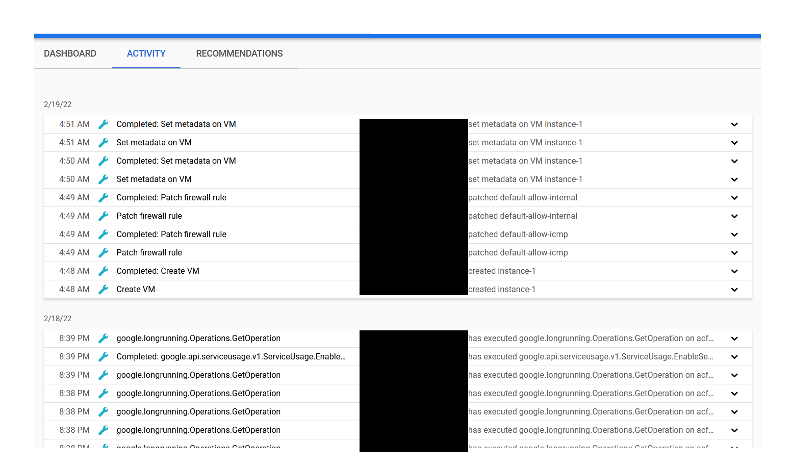This screenshot has height=470, width=795.
Task: Click wrench icon of 4:50 AM "Completed: Set metadata" entry
Action: [x=103, y=161]
